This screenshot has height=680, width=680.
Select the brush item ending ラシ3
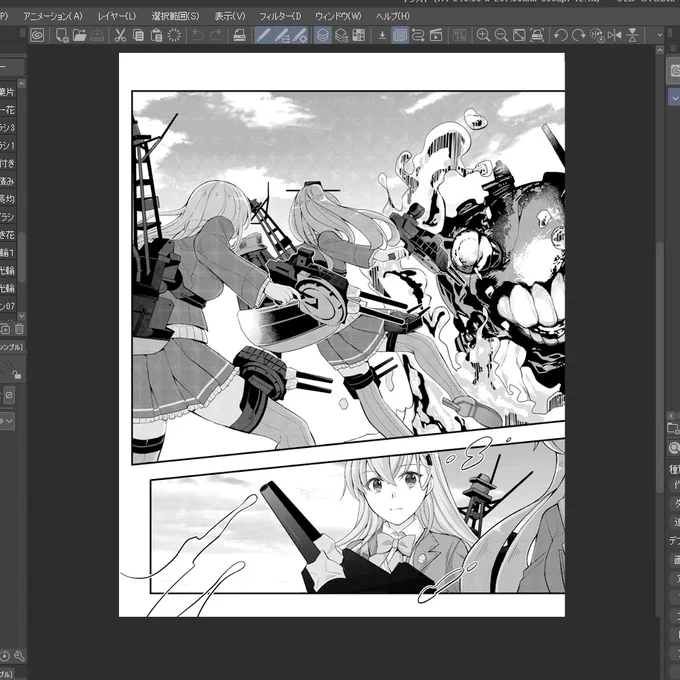point(8,128)
